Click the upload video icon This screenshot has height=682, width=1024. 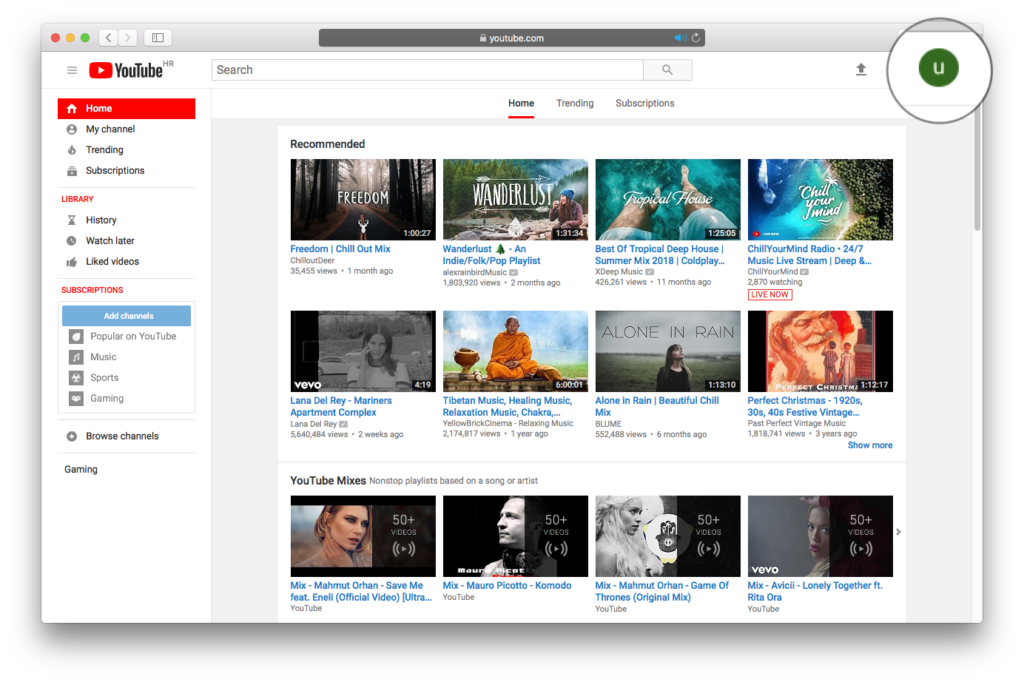click(x=861, y=69)
